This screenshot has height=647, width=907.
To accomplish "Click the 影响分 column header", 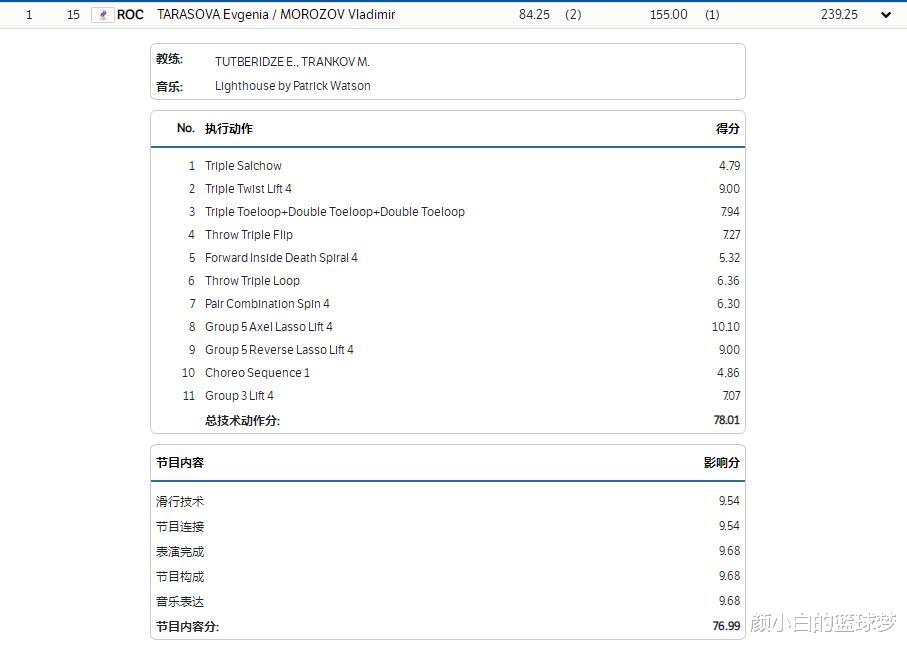I will point(721,463).
